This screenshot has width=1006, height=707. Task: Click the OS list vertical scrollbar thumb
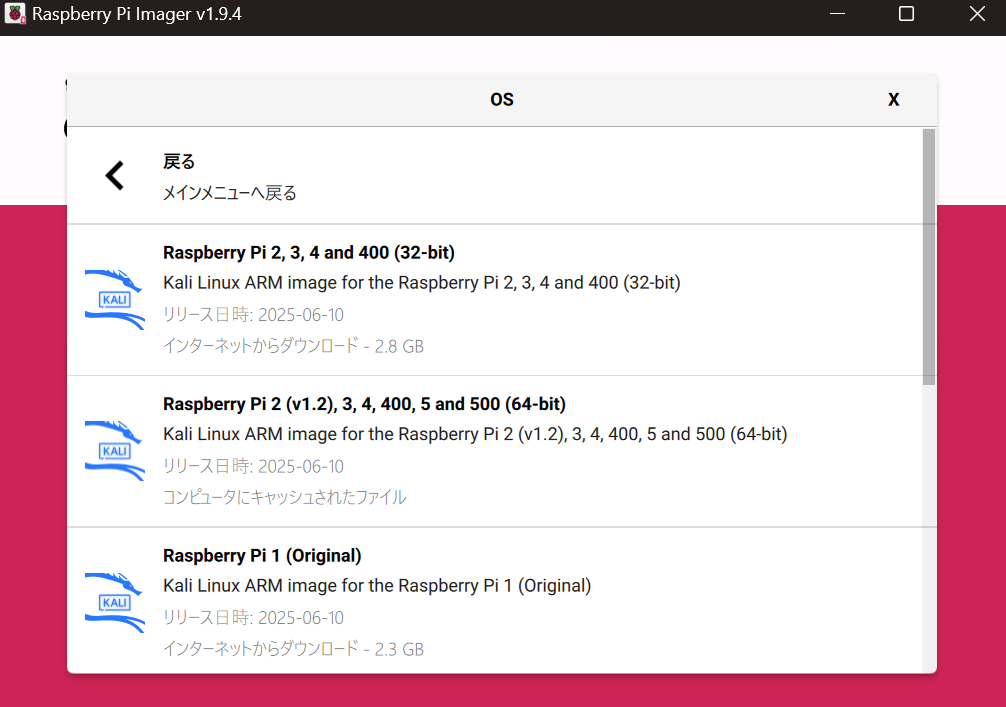coord(929,257)
